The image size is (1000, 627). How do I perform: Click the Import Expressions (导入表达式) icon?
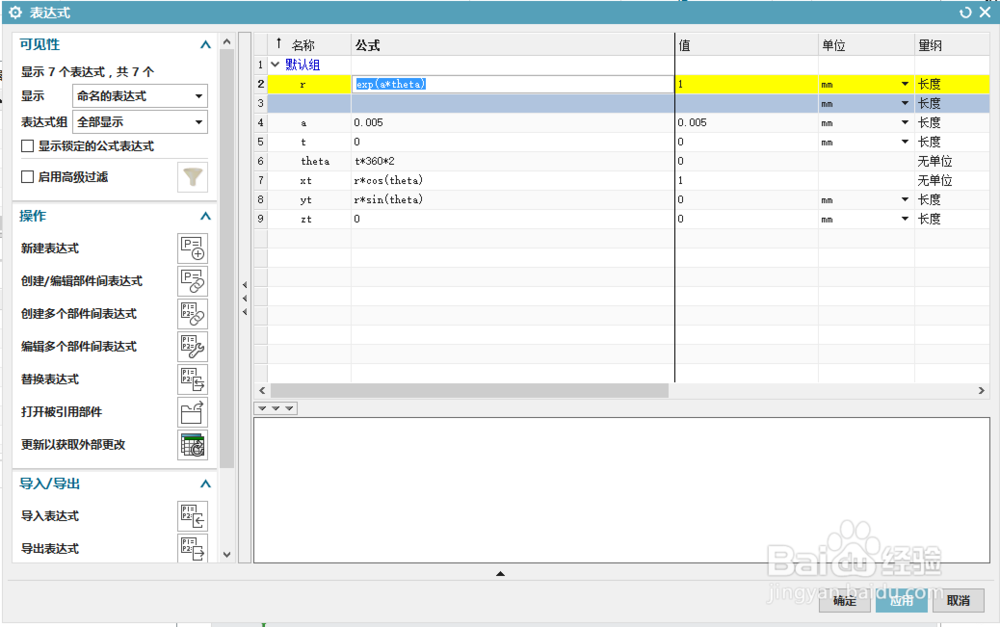click(x=192, y=516)
